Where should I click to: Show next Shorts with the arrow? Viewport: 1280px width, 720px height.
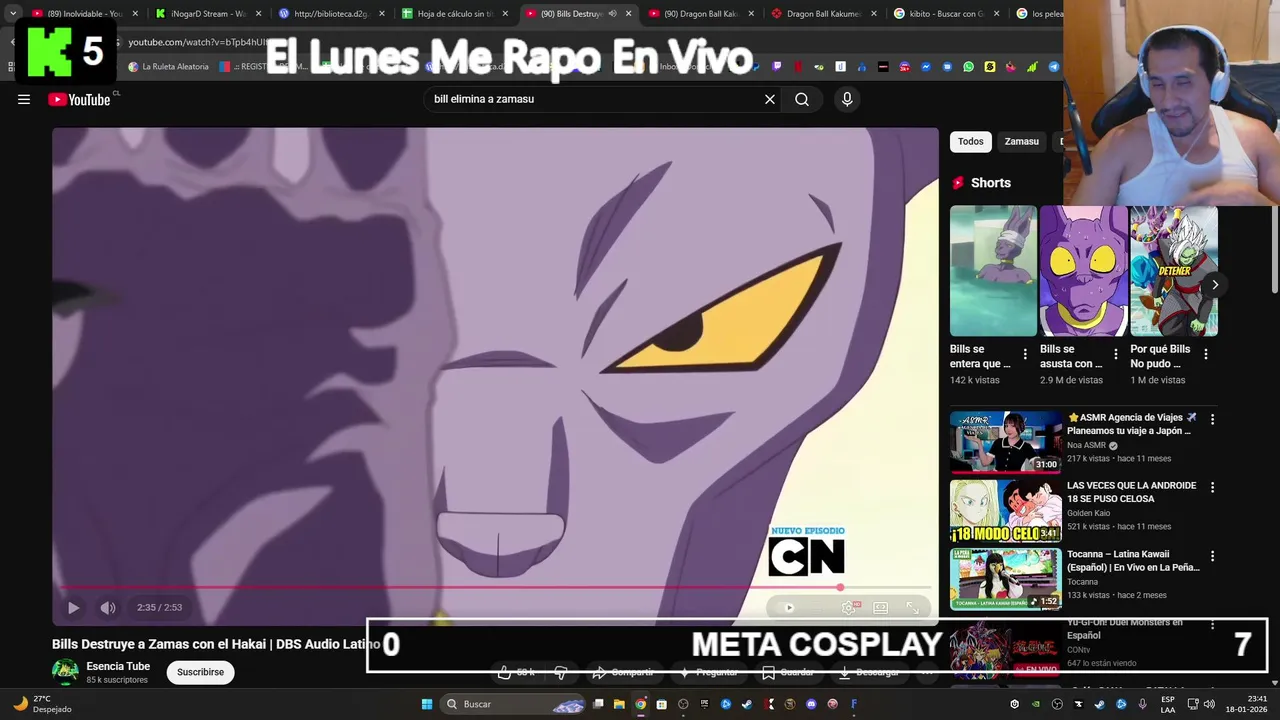[1215, 285]
